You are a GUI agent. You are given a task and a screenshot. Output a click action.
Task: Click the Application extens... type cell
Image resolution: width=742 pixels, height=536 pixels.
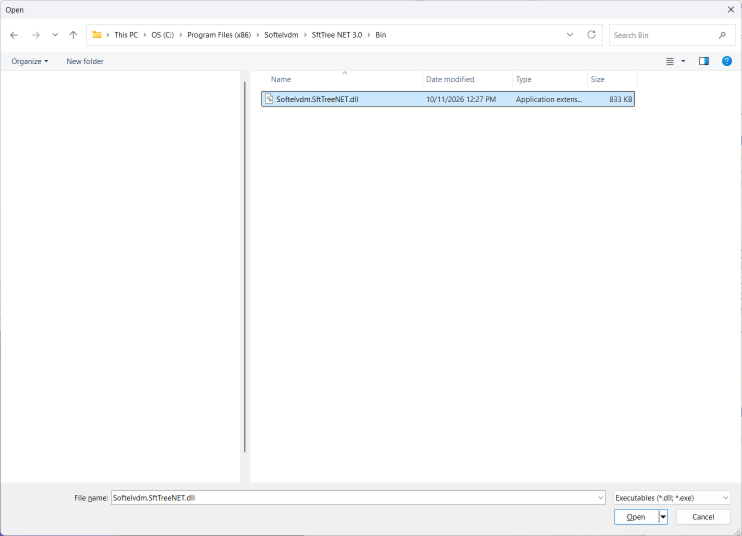tap(549, 99)
